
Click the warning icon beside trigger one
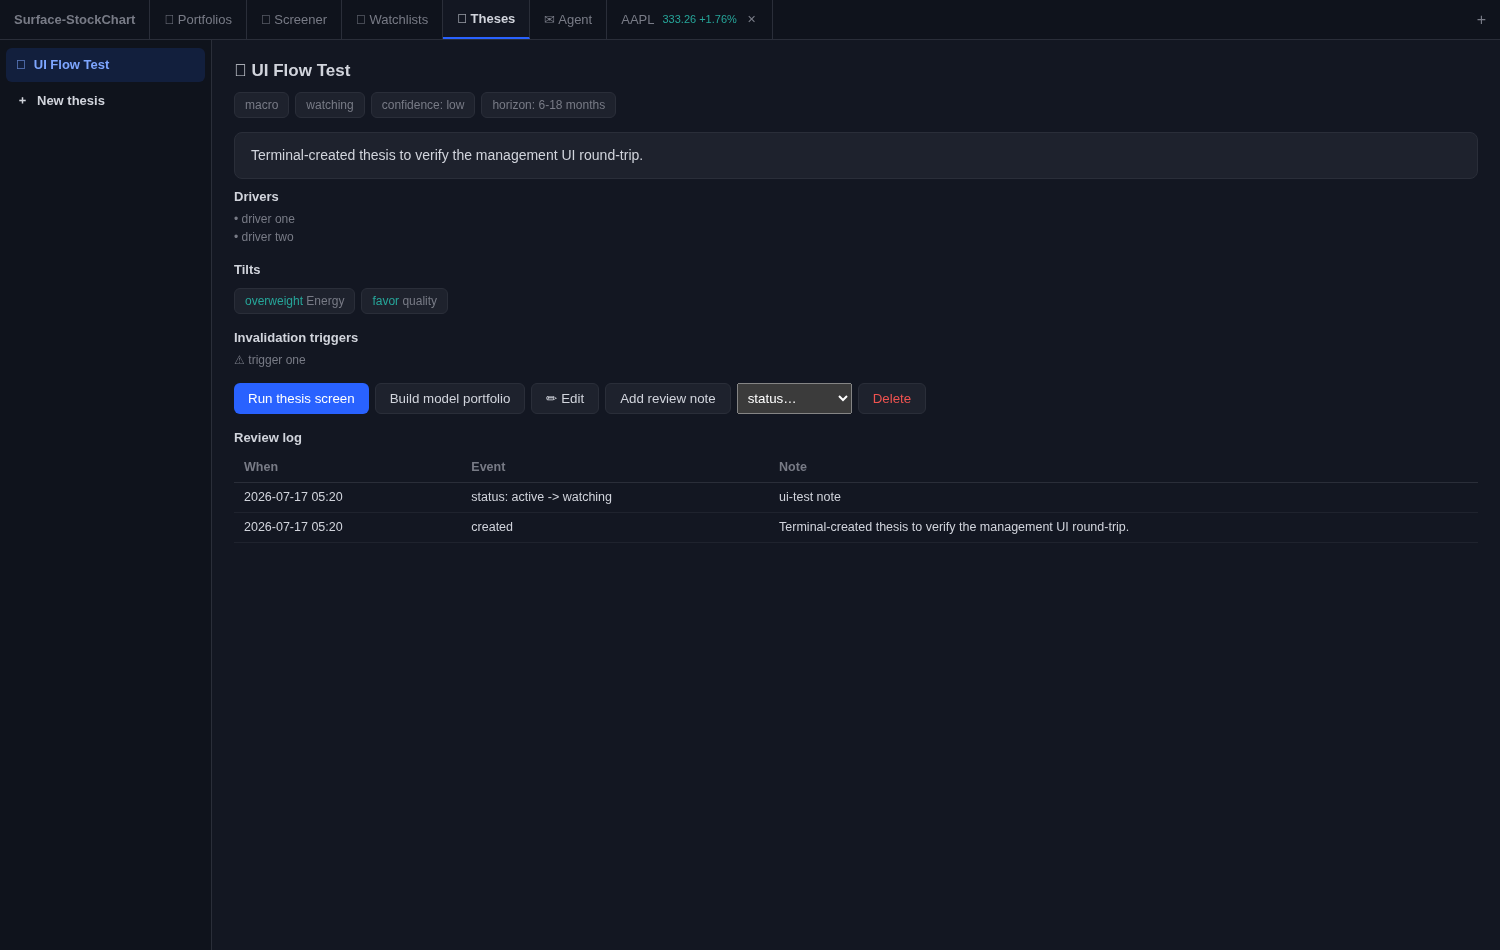tap(239, 360)
